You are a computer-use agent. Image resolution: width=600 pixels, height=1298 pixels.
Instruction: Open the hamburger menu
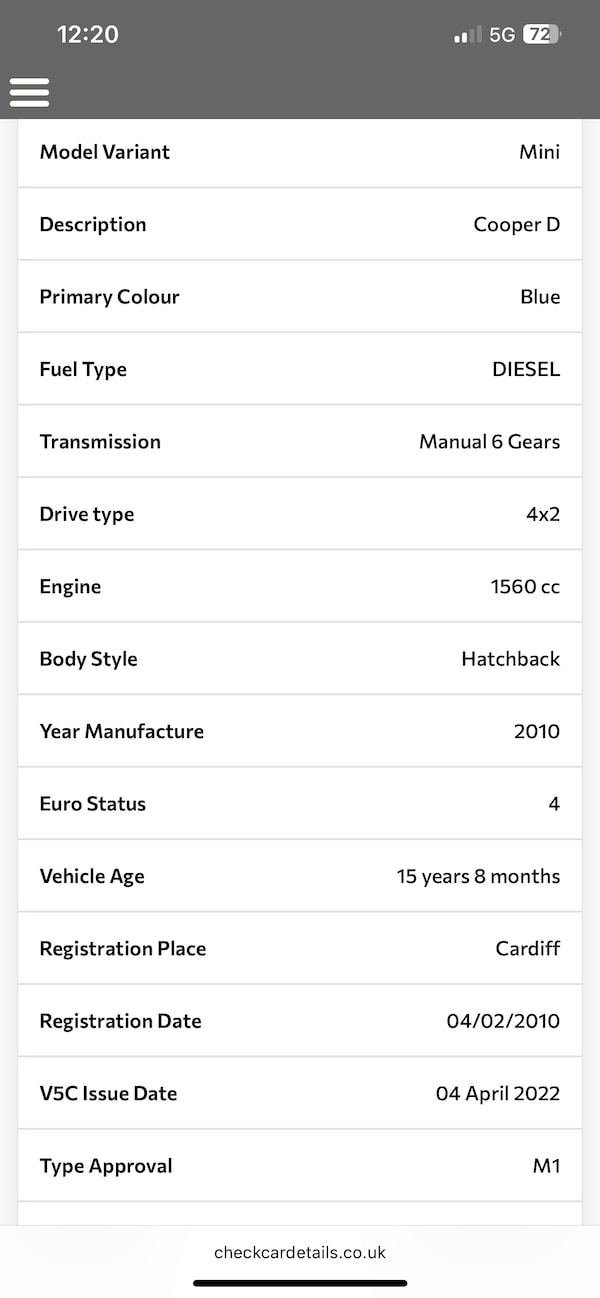(30, 91)
